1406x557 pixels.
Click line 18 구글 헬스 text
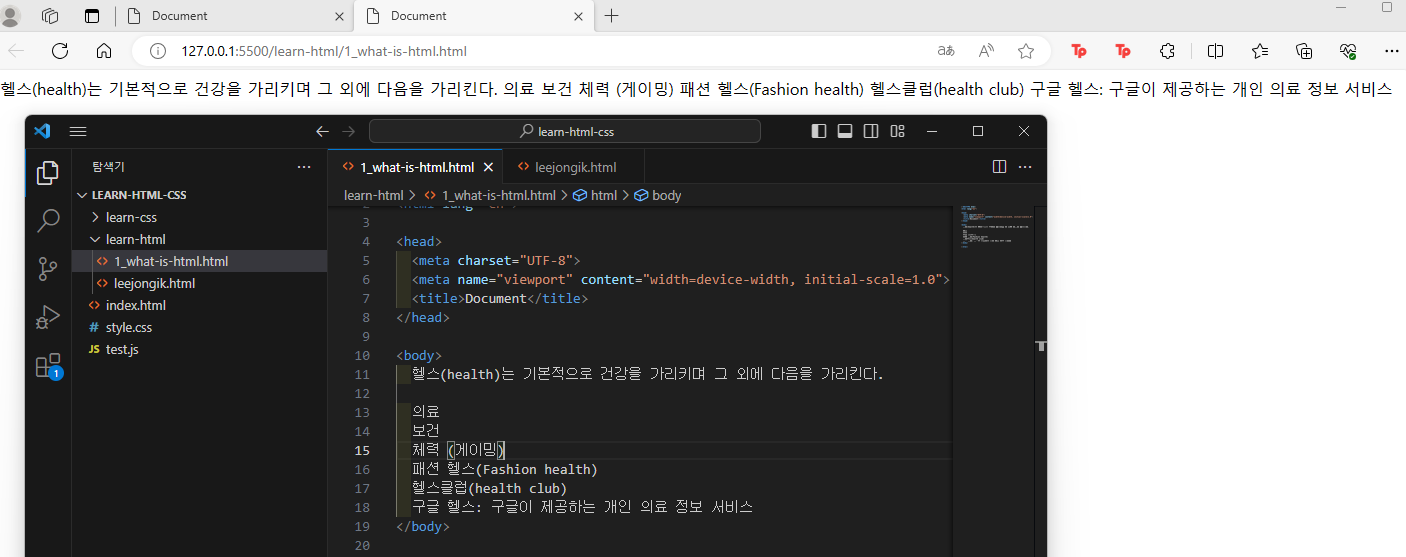pos(582,507)
